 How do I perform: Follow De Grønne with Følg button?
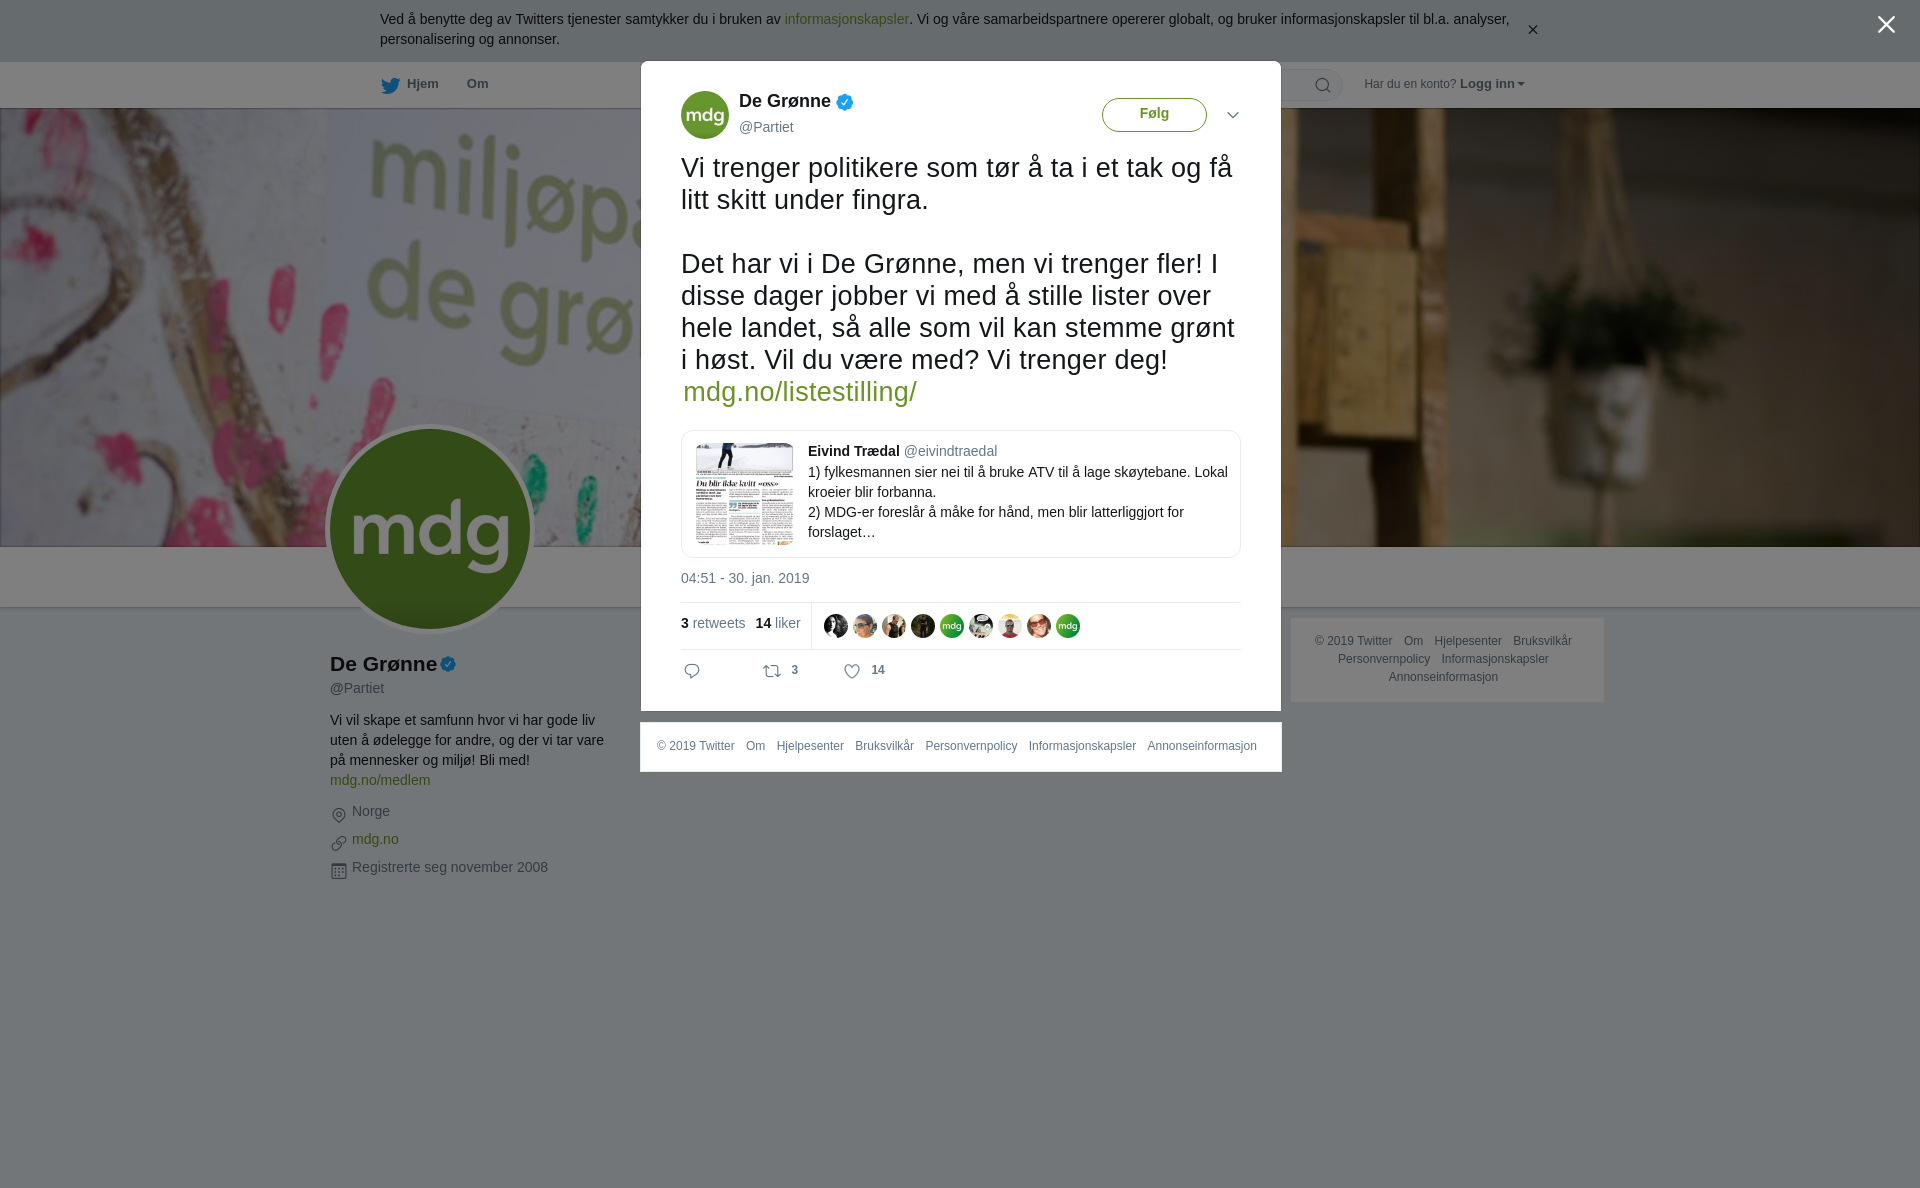[1154, 115]
